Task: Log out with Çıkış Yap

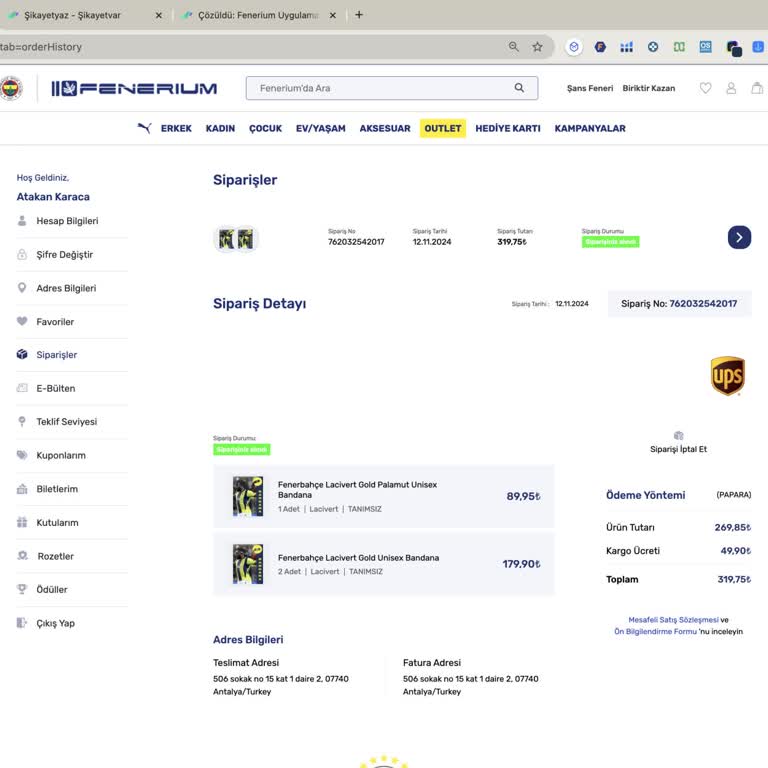Action: click(55, 624)
